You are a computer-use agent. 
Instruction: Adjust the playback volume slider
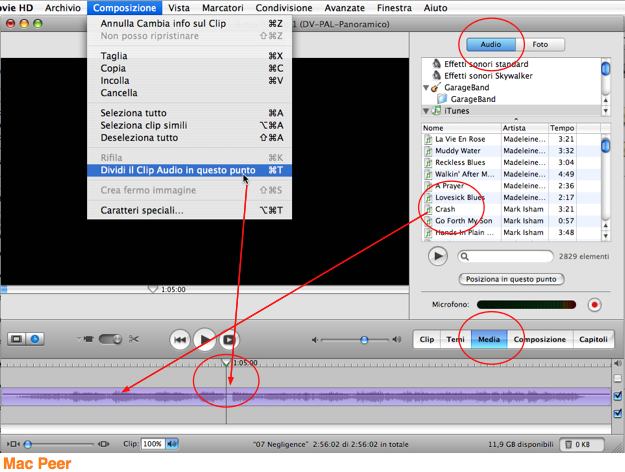364,340
